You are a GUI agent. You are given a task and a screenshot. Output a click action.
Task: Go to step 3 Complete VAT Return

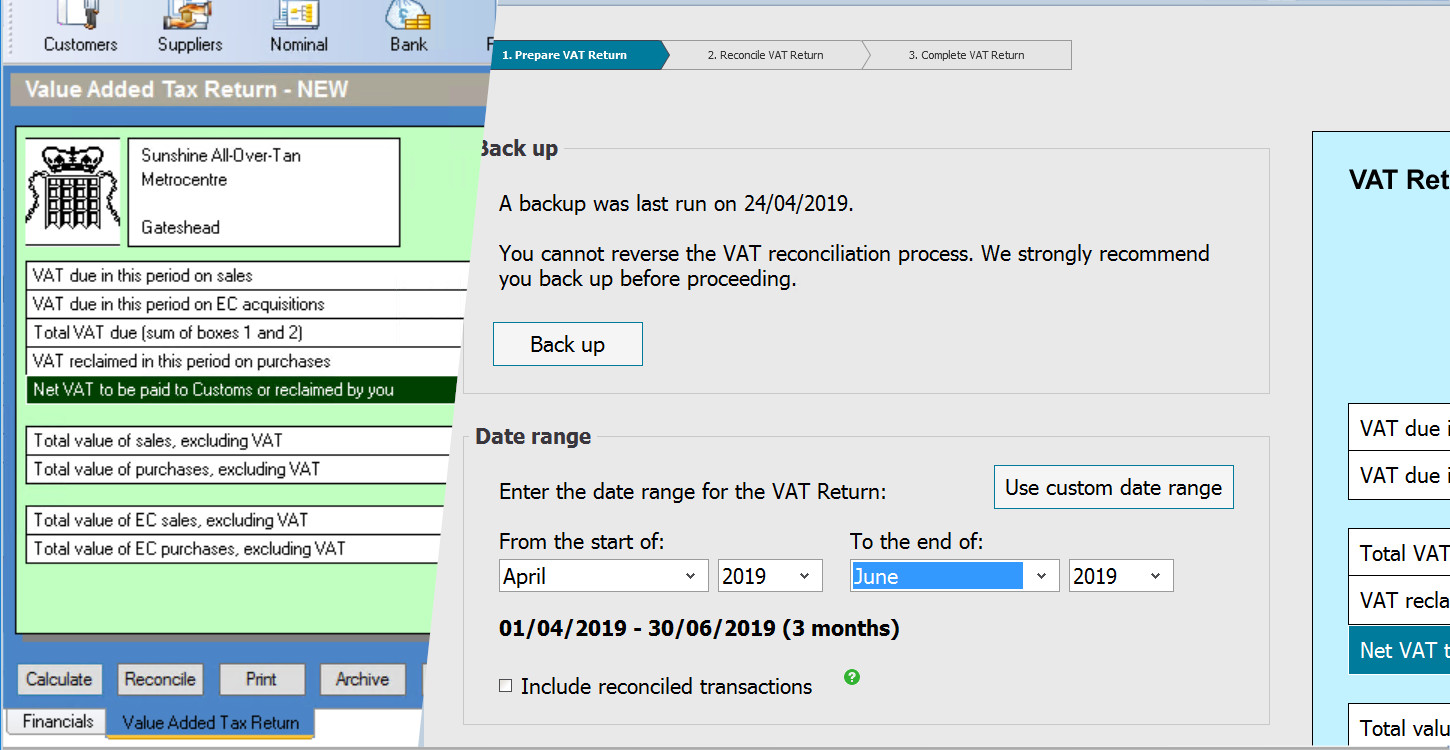[966, 55]
